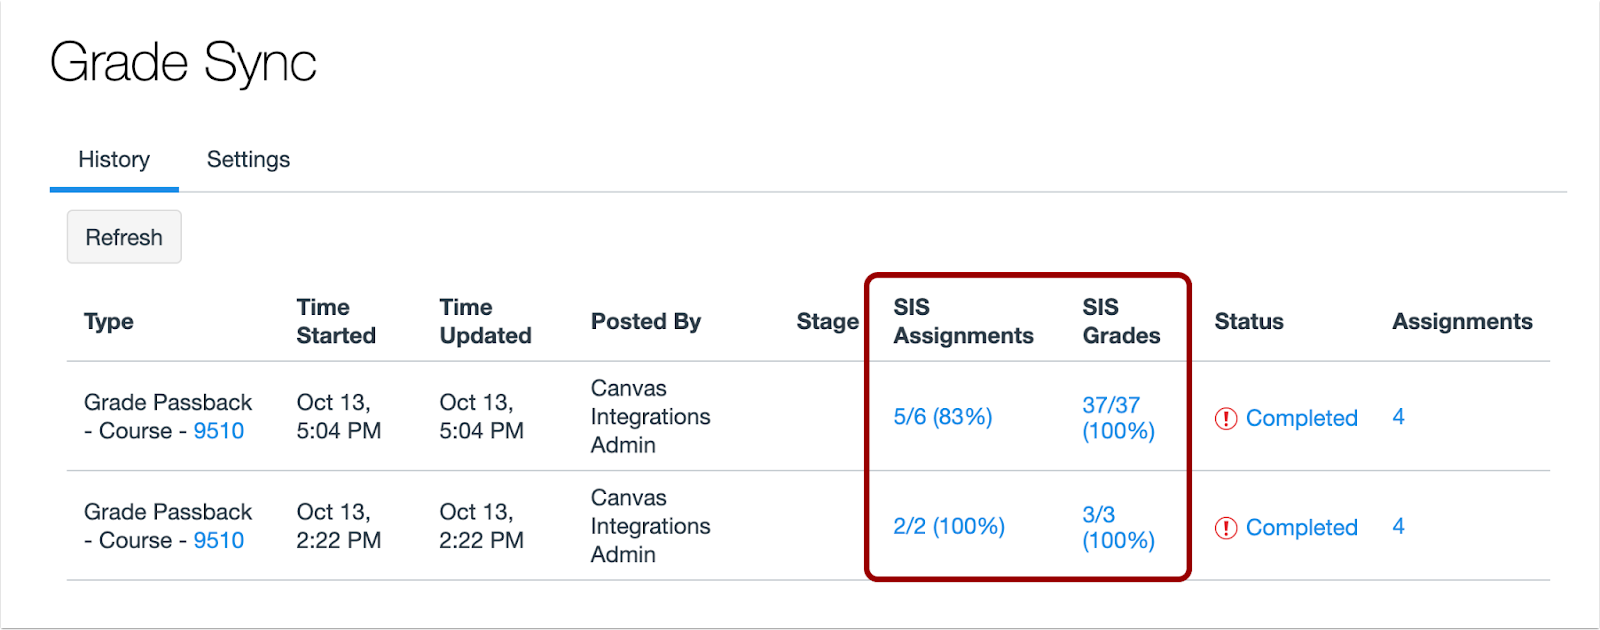The image size is (1600, 630).
Task: Switch to the History tab
Action: click(x=113, y=159)
